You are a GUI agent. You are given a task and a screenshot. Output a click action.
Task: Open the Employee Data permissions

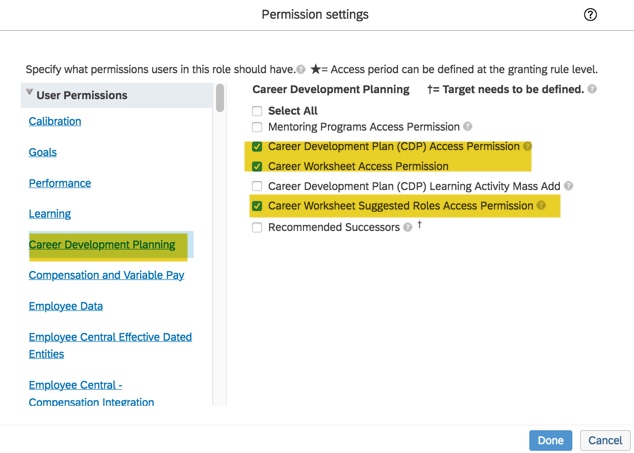pos(66,306)
